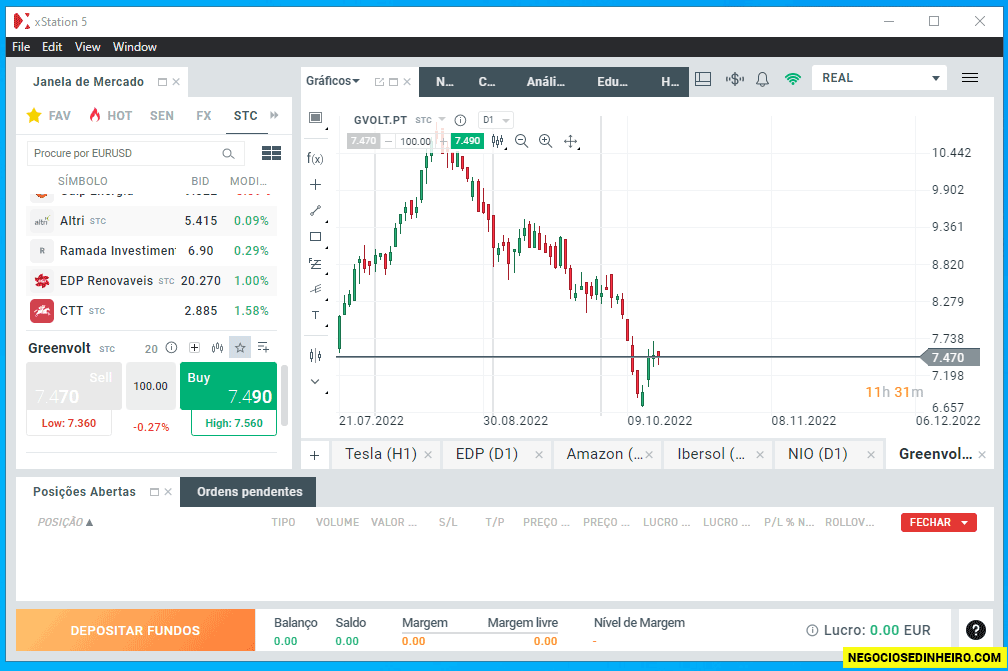The width and height of the screenshot is (1008, 671).
Task: Close the Tesla (H1) chart tab
Action: [x=428, y=455]
